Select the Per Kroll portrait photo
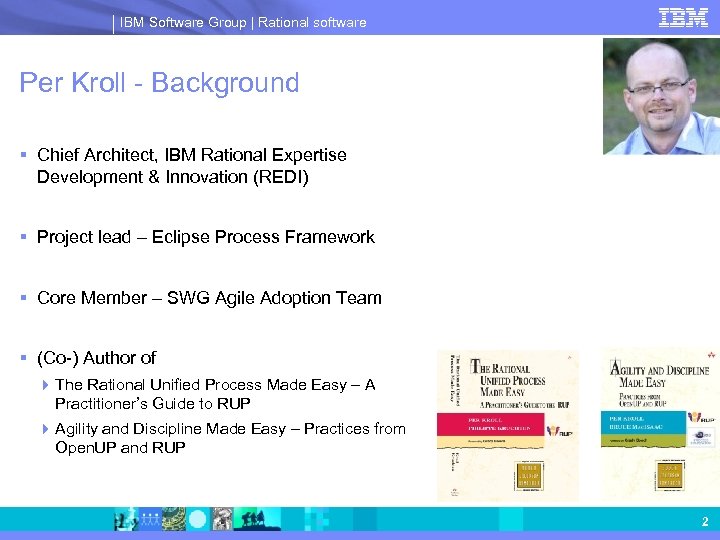Viewport: 720px width, 540px height. pos(661,96)
